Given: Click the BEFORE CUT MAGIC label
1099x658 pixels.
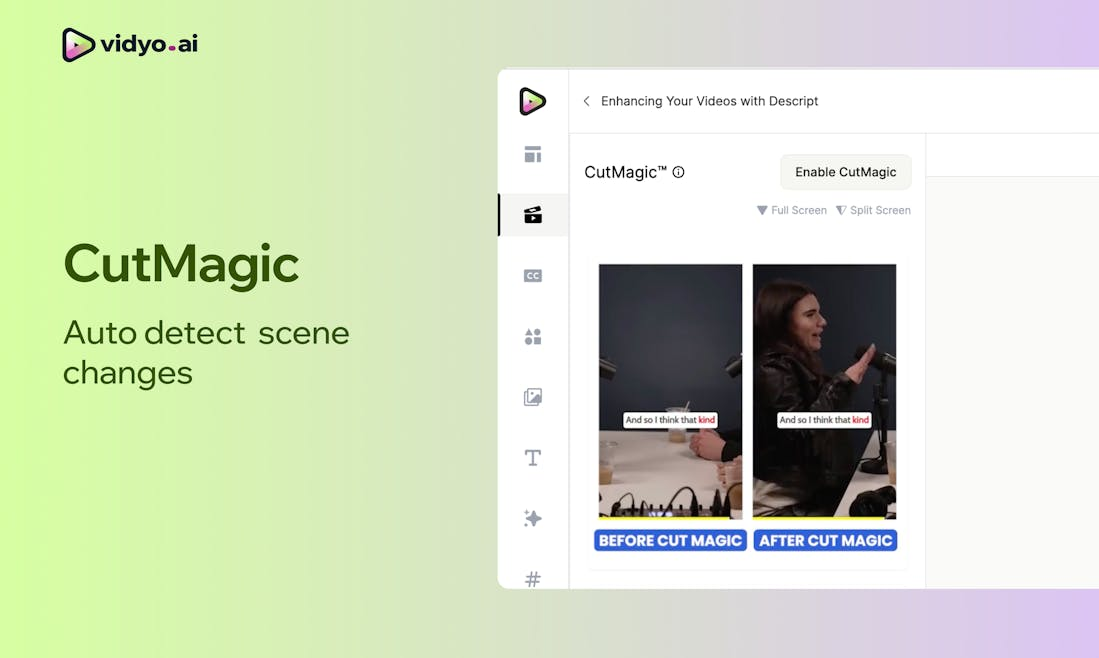Looking at the screenshot, I should coord(670,540).
